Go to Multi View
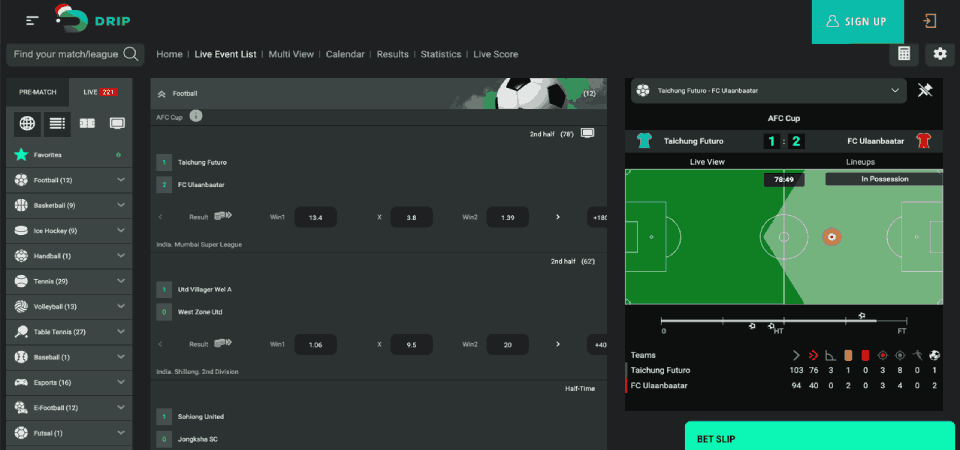960x450 pixels. click(291, 54)
